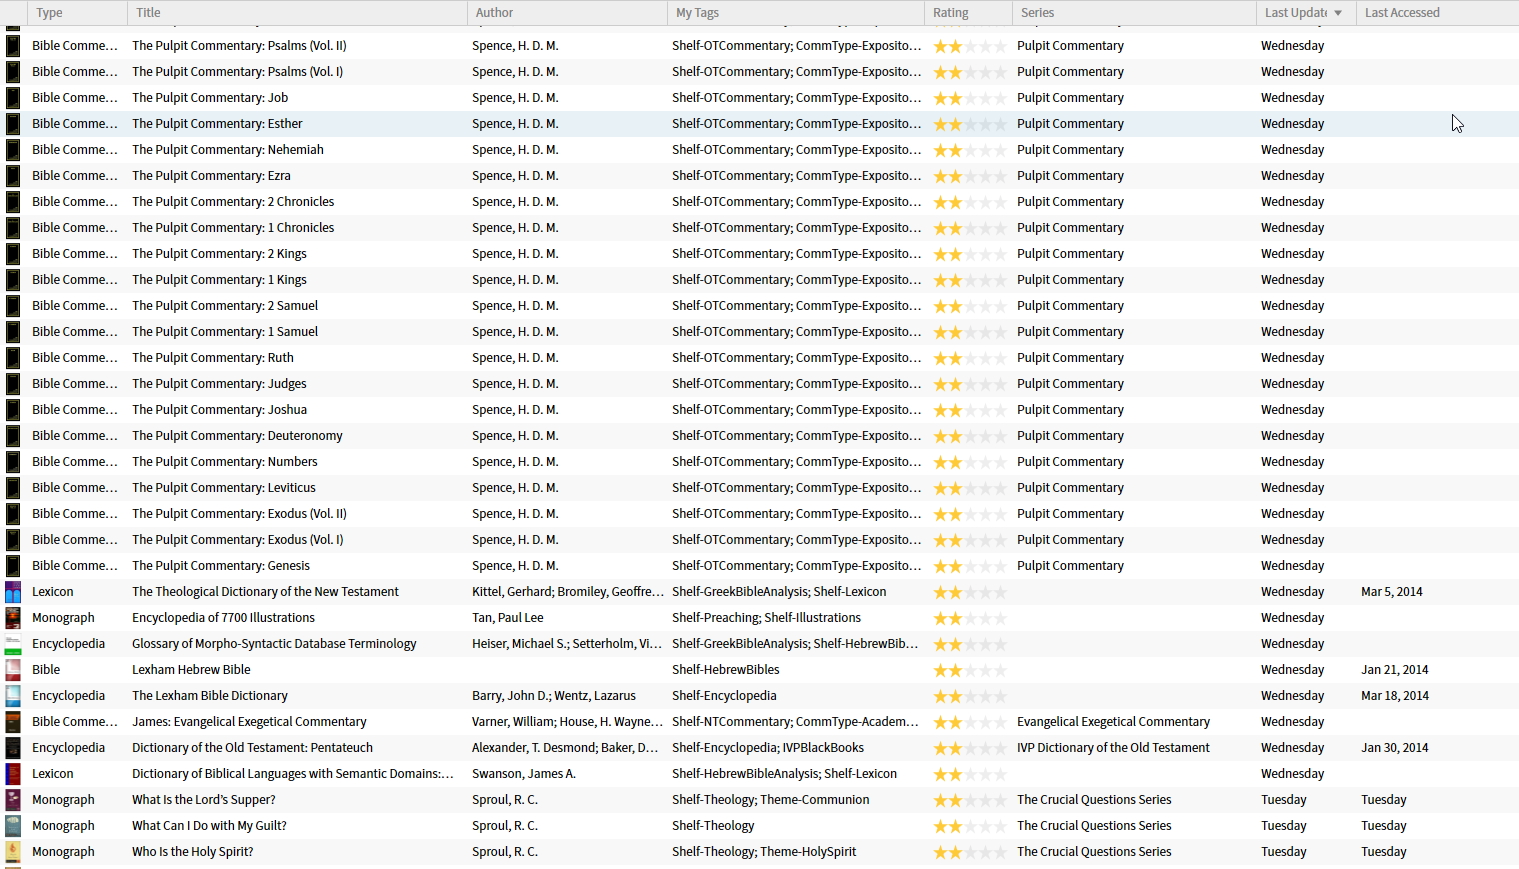Sort by the Series column header
The width and height of the screenshot is (1519, 869).
coord(1134,13)
